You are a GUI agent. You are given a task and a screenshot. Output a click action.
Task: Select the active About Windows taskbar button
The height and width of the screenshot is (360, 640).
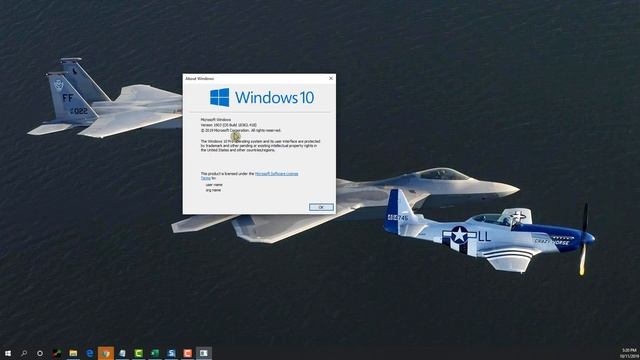[204, 353]
